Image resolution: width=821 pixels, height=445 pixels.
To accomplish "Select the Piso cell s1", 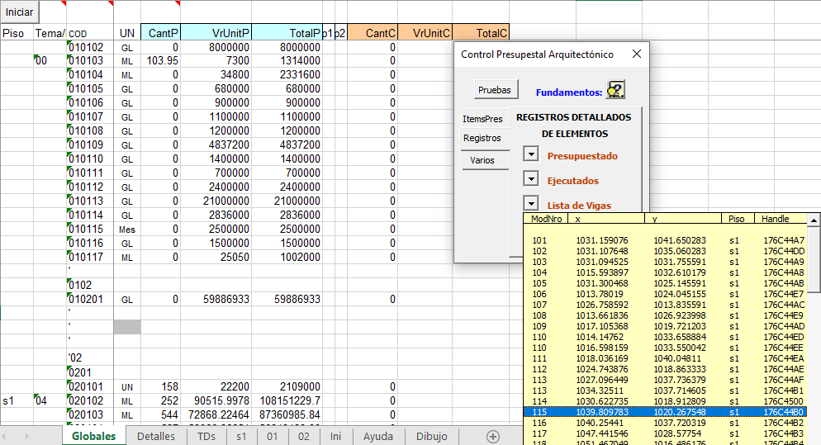I will click(17, 400).
